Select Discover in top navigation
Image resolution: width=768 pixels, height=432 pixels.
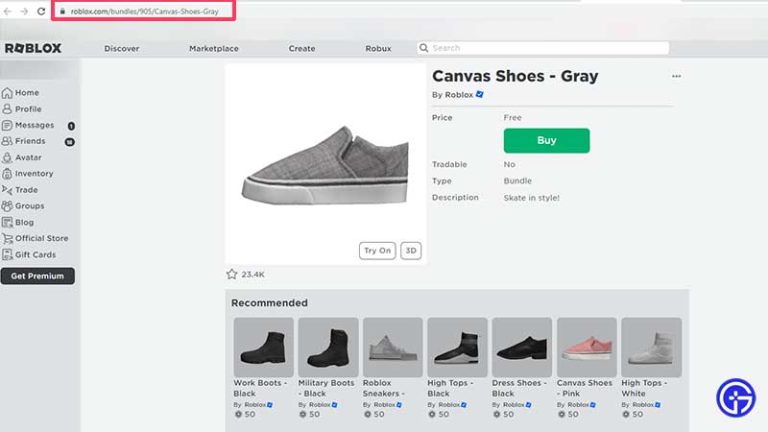(122, 48)
